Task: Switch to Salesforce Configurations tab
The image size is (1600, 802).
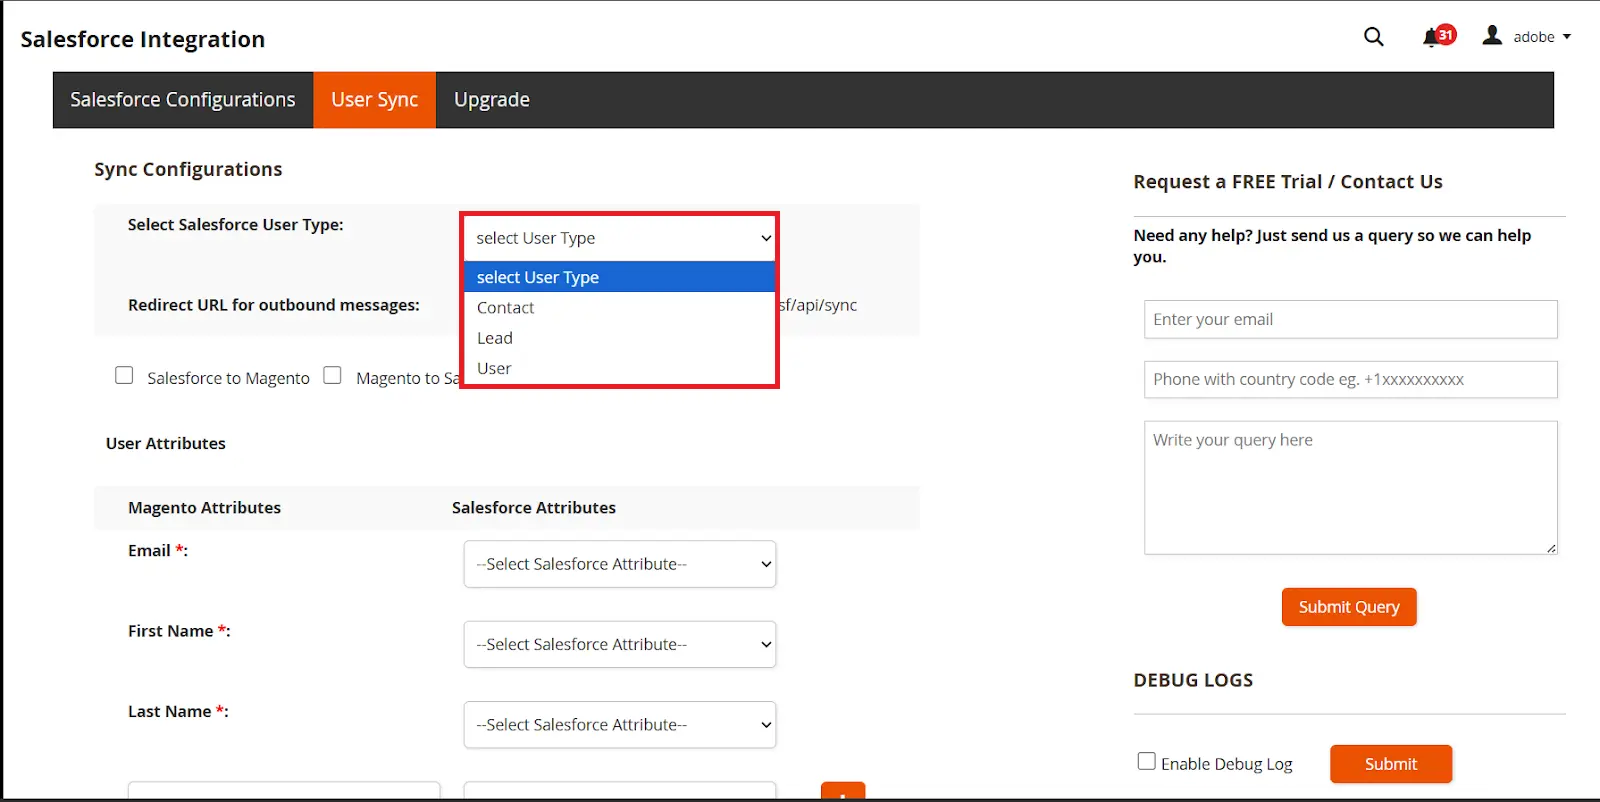Action: click(x=183, y=100)
